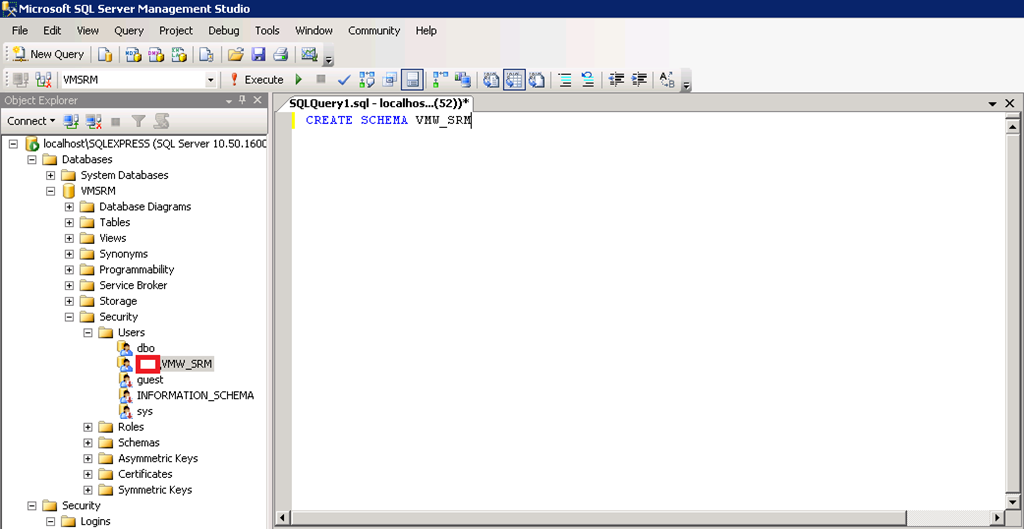Select the Certificates folder

point(145,474)
